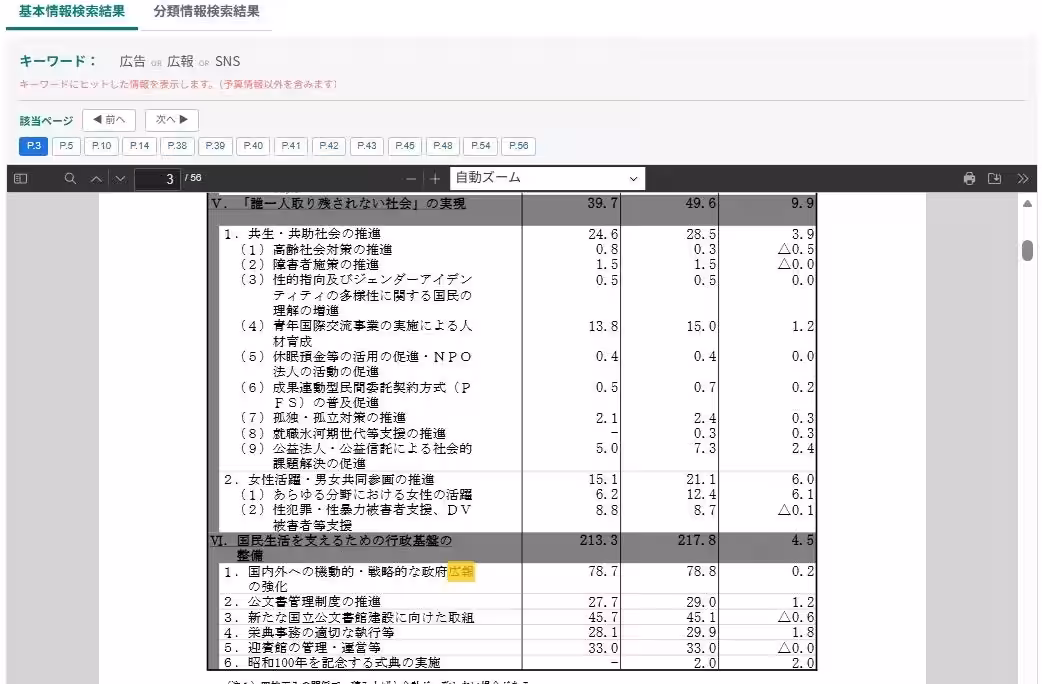This screenshot has width=1042, height=684.
Task: Switch to 基本情報検索結果 tab
Action: click(72, 11)
